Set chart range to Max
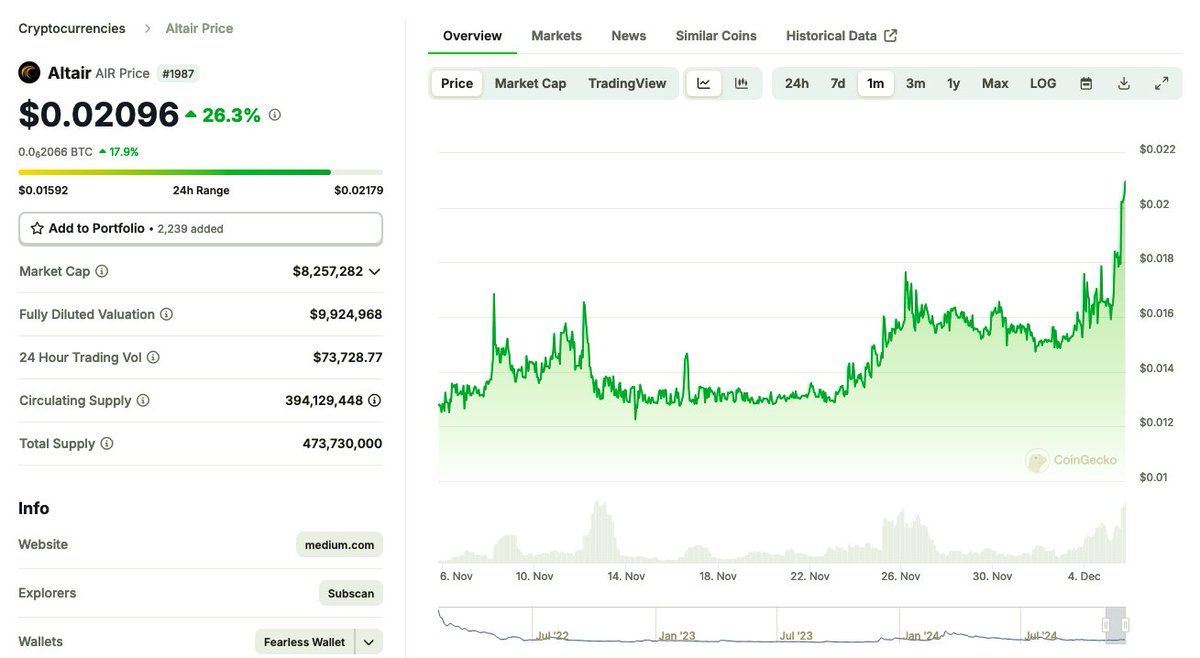 [x=995, y=84]
